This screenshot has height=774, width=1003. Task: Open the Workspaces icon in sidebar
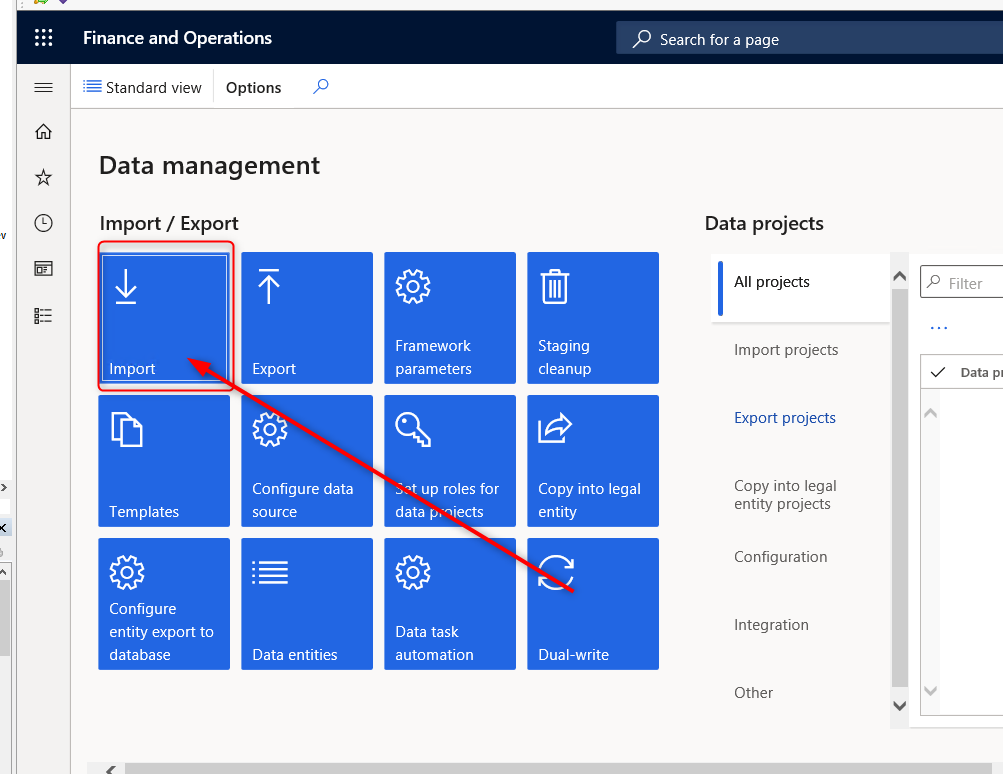pyautogui.click(x=43, y=269)
